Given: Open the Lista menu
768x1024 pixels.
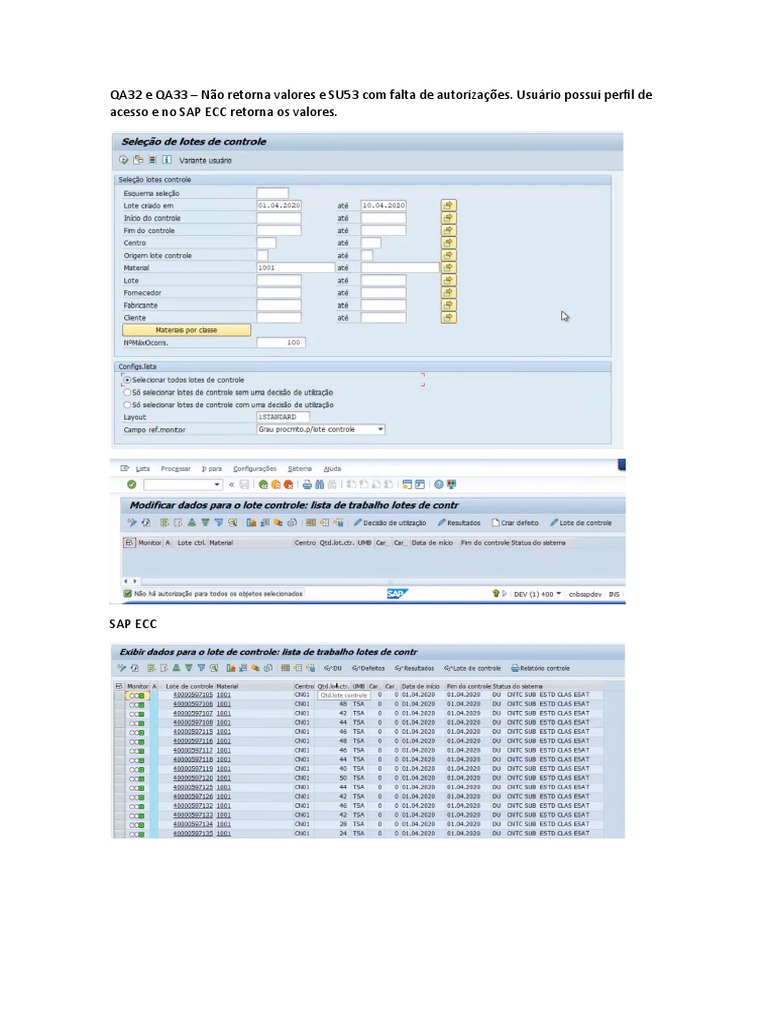Looking at the screenshot, I should click(142, 469).
